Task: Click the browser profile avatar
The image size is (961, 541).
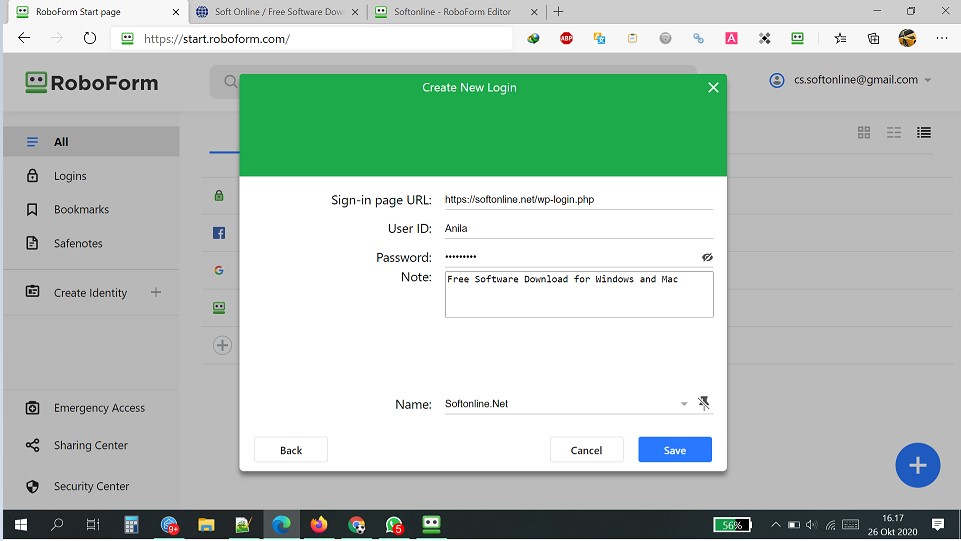Action: 907,38
